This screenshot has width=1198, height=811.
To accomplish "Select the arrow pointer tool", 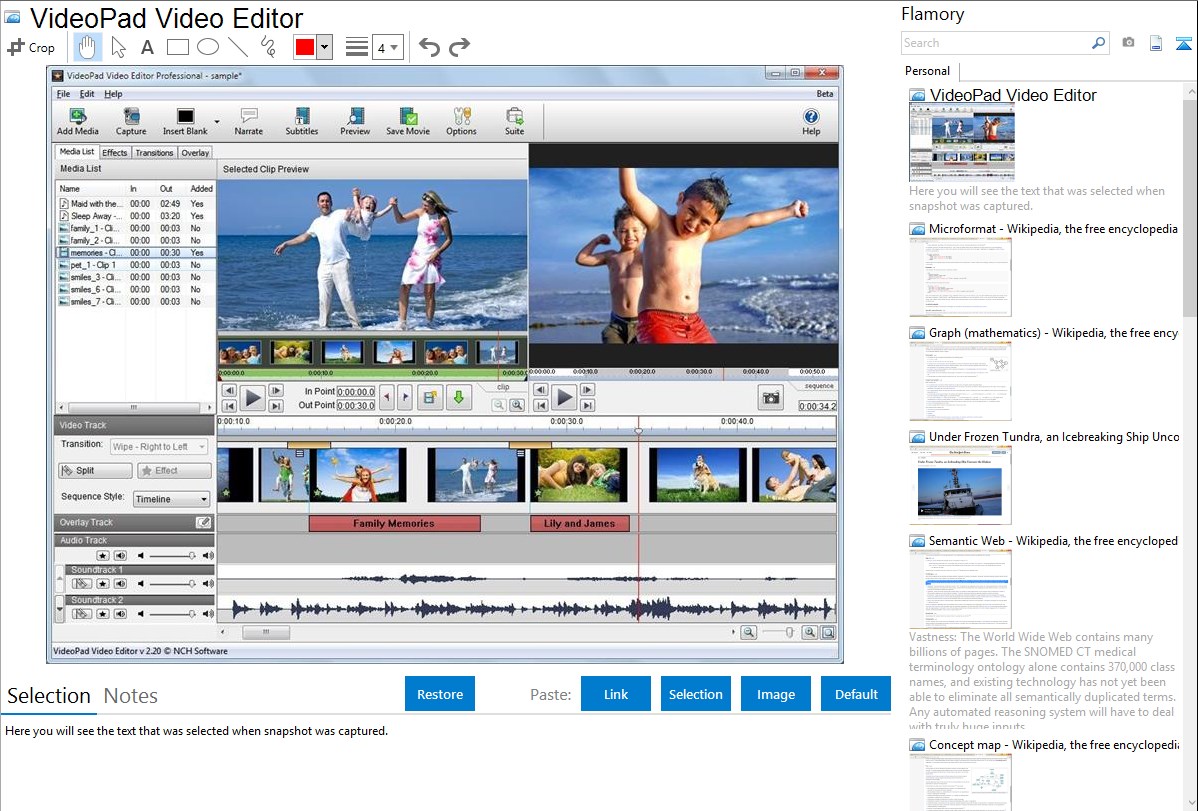I will point(118,47).
